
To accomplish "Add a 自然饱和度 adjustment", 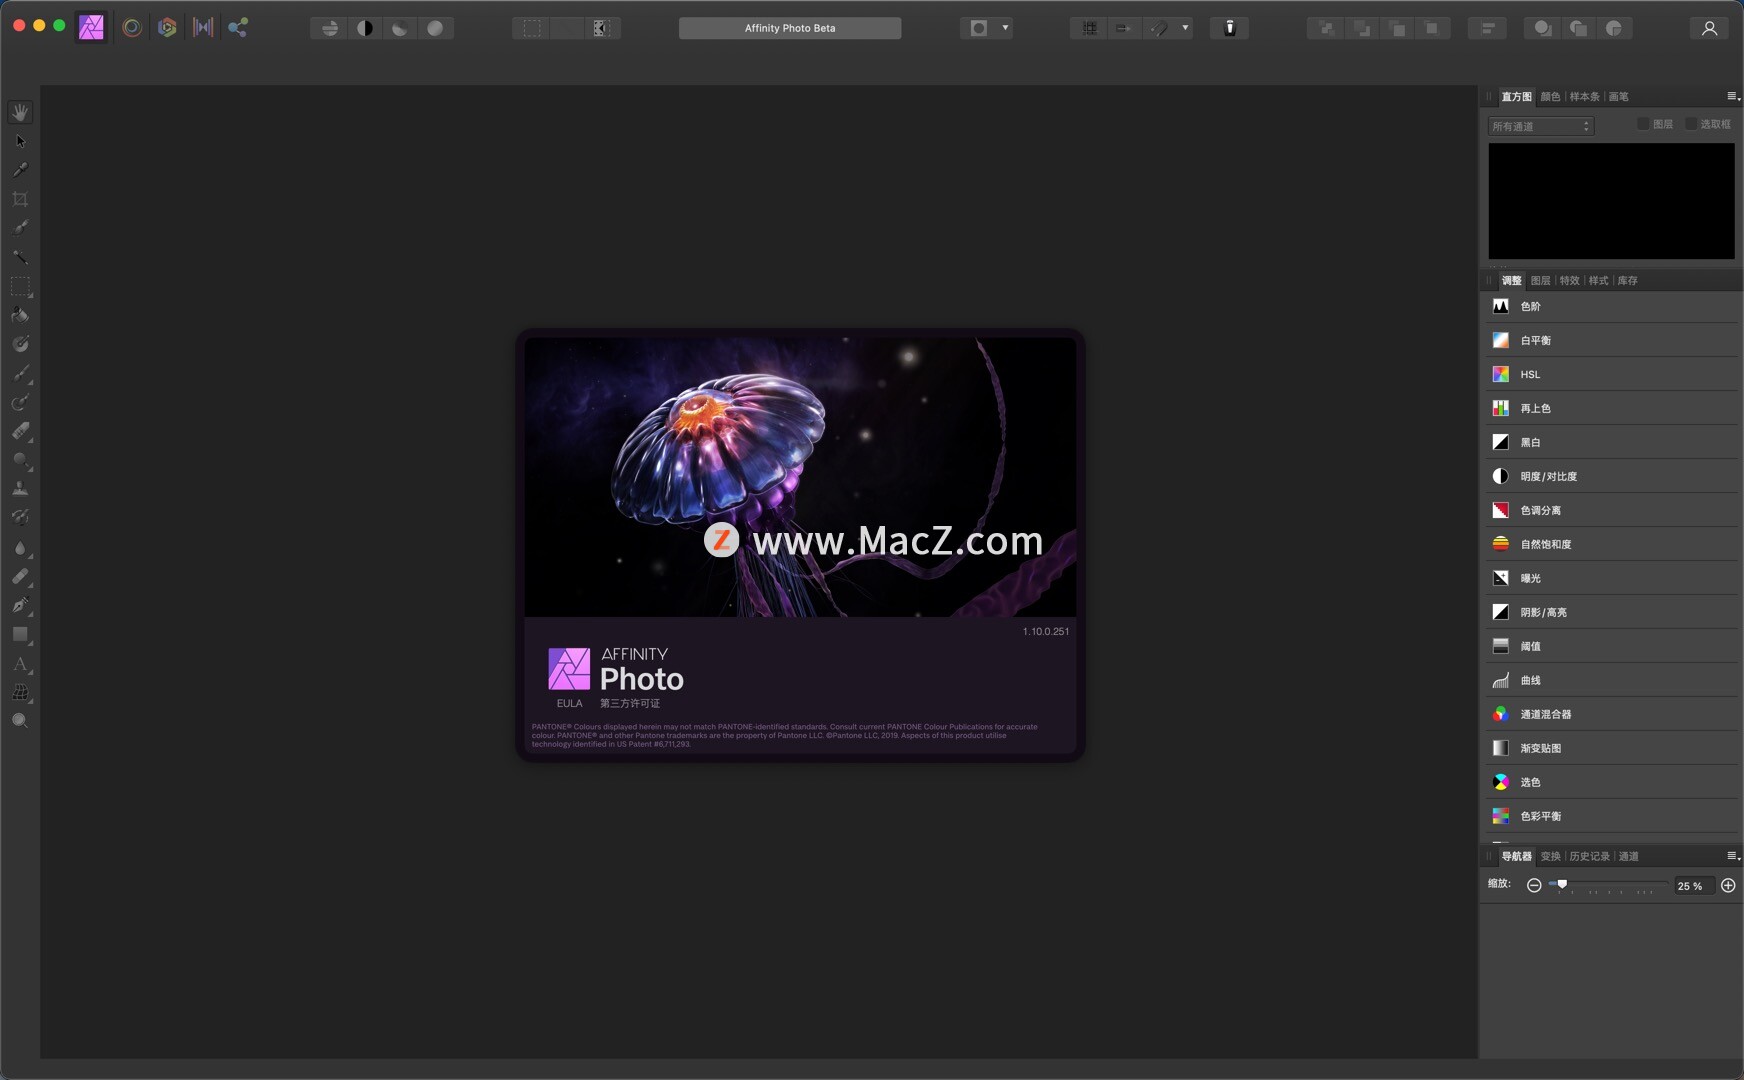I will coord(1611,545).
